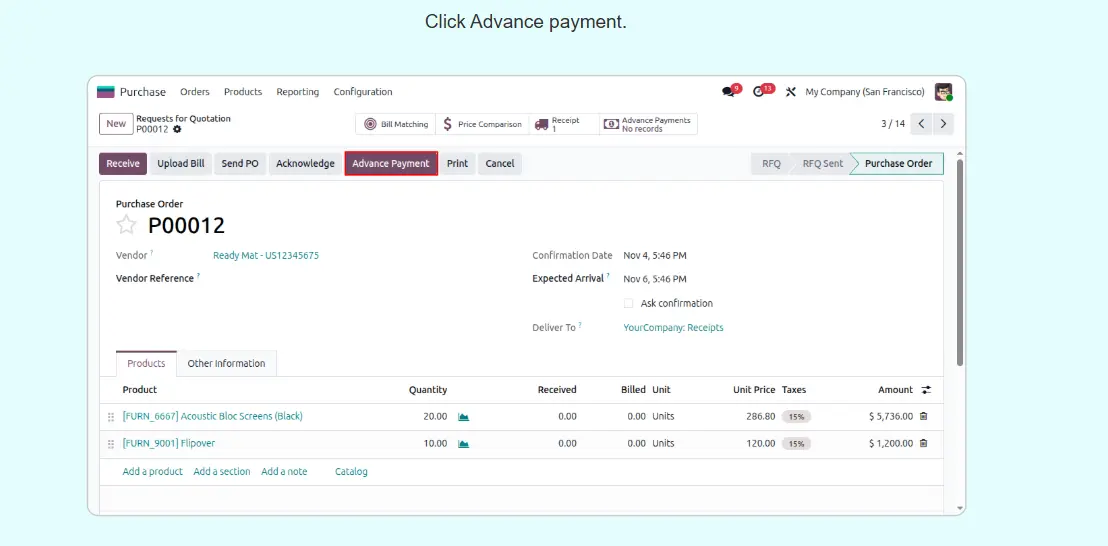
Task: Open forecast chart for Flipover quantity
Action: [x=463, y=443]
